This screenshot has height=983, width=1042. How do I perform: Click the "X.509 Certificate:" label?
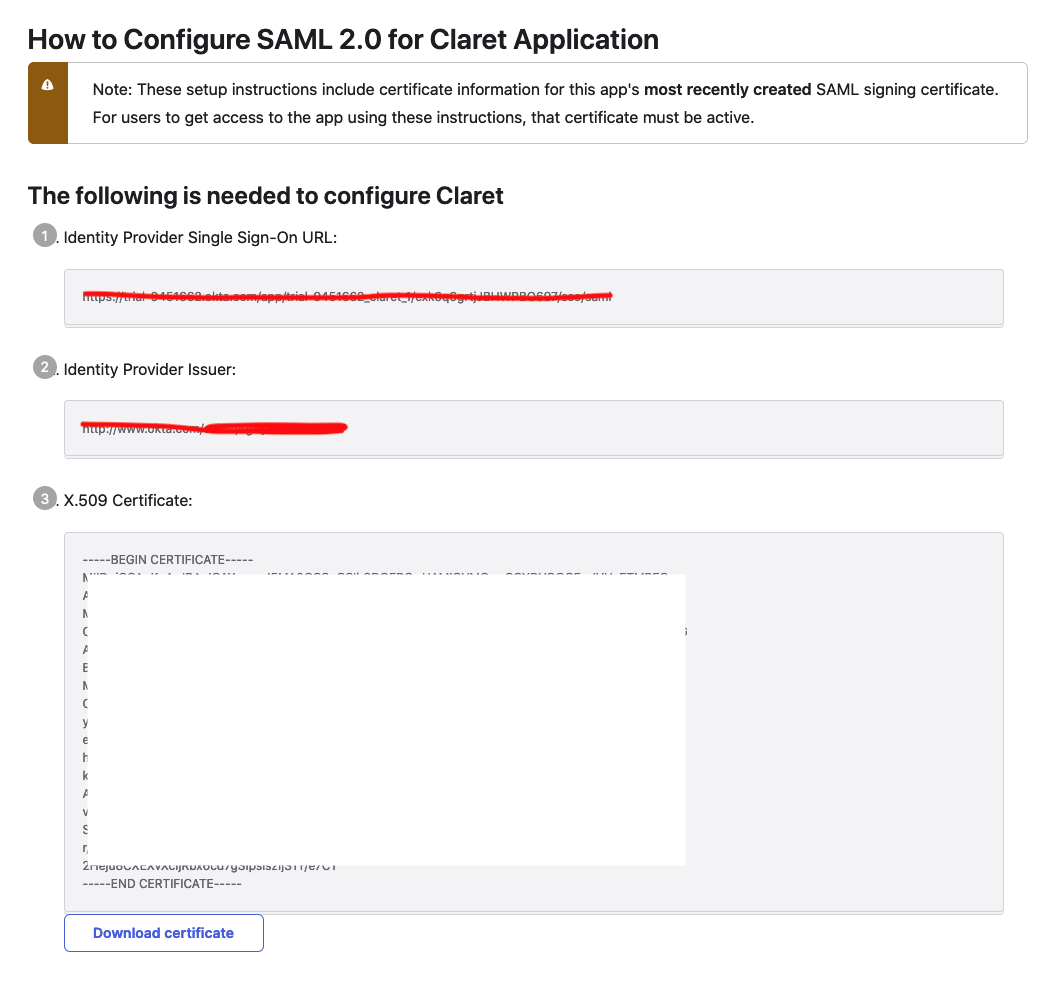tap(128, 499)
